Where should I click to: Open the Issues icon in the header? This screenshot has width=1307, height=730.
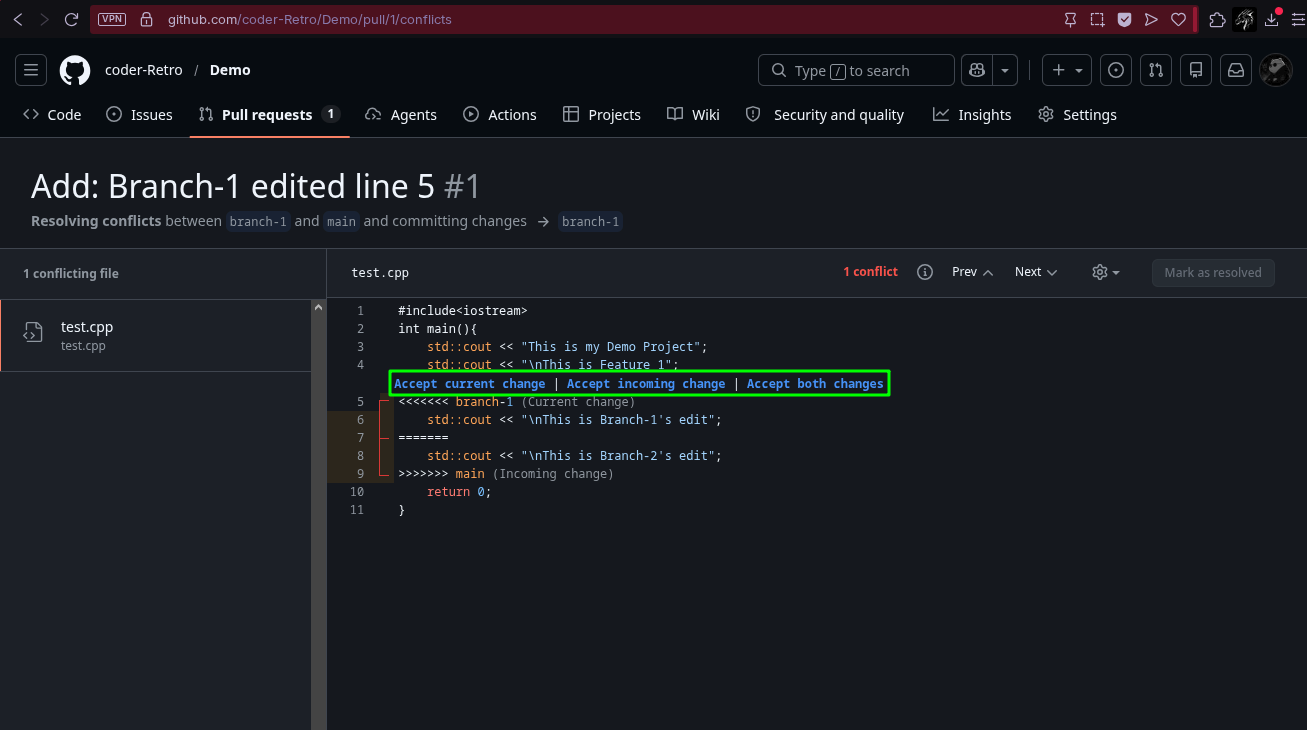tap(1116, 70)
